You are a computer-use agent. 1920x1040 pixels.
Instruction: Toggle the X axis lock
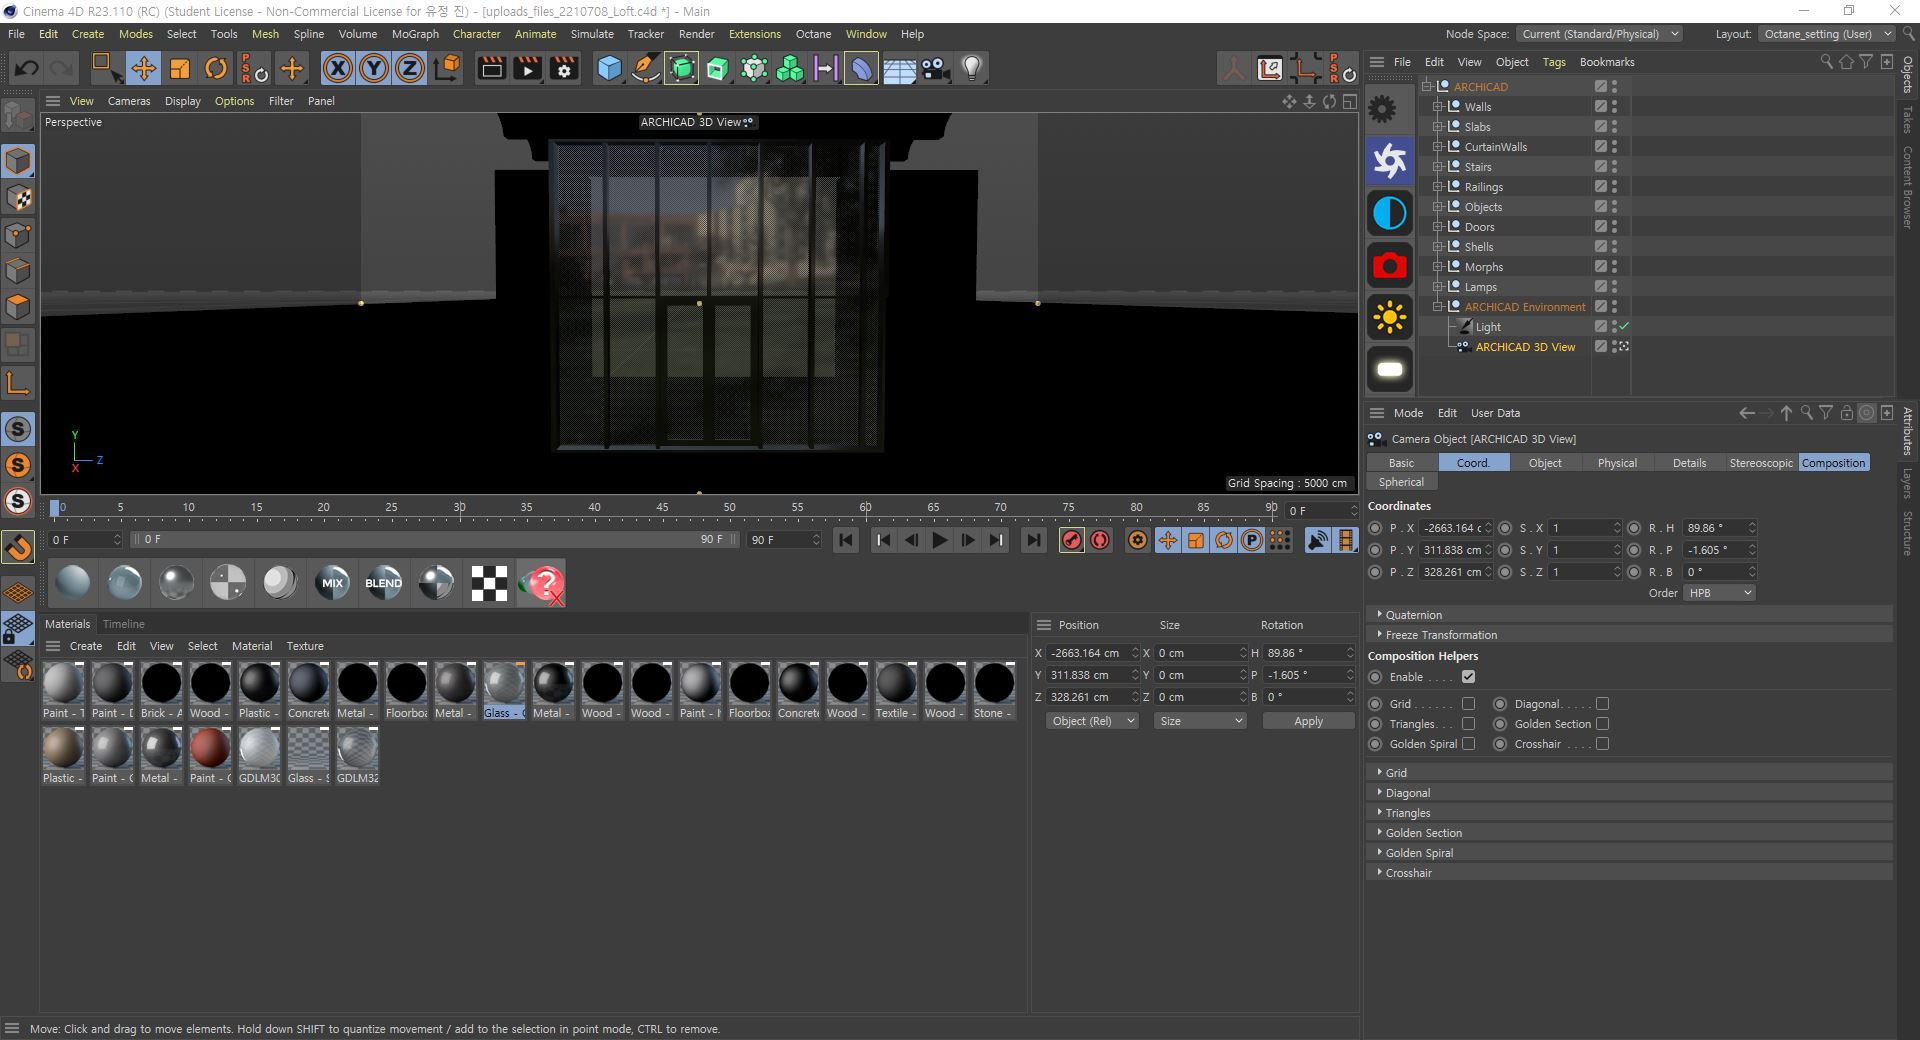[338, 68]
